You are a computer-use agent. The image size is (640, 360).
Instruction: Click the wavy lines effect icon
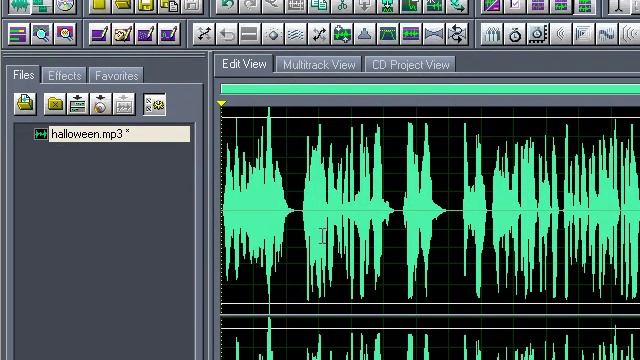pos(296,34)
